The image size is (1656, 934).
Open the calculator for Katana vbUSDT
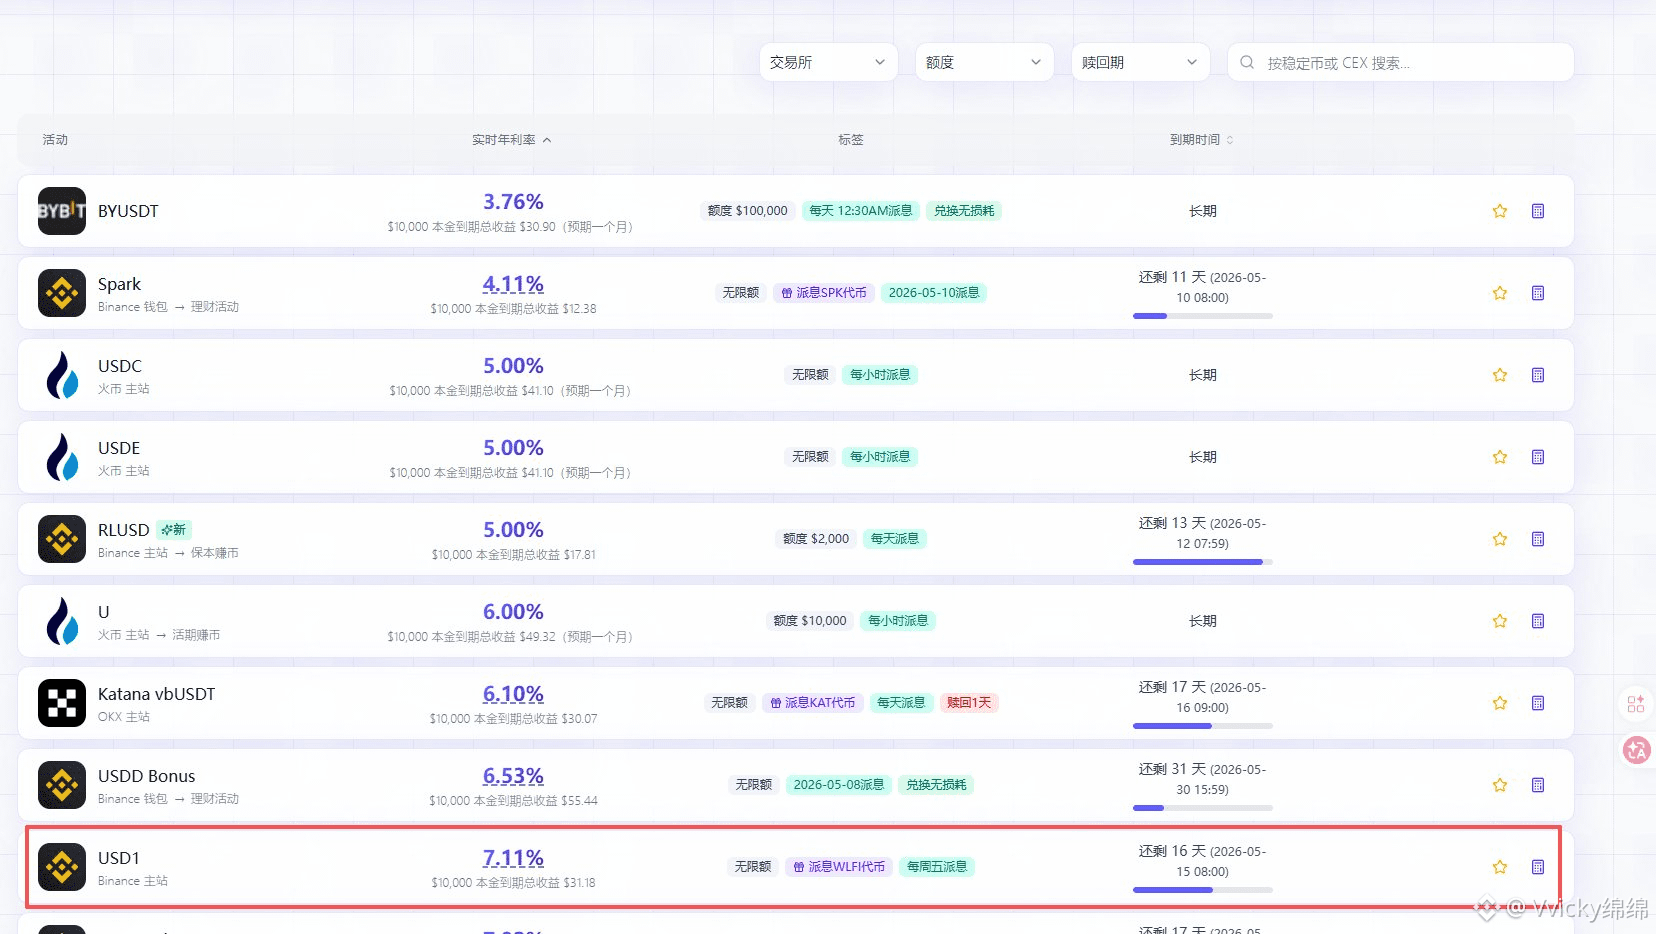point(1538,703)
